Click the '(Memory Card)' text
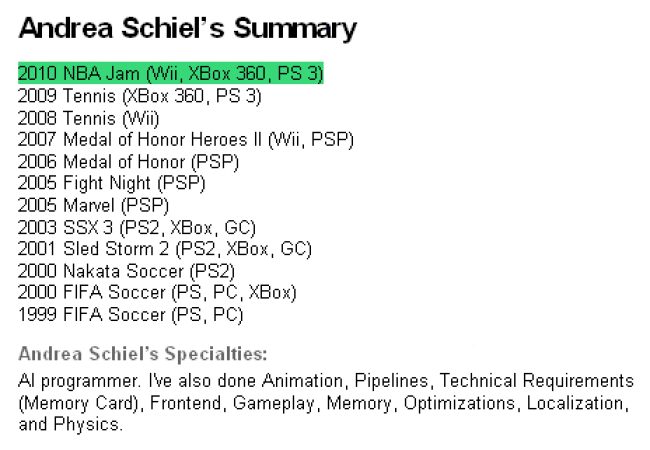Image resolution: width=650 pixels, height=450 pixels. pos(81,403)
